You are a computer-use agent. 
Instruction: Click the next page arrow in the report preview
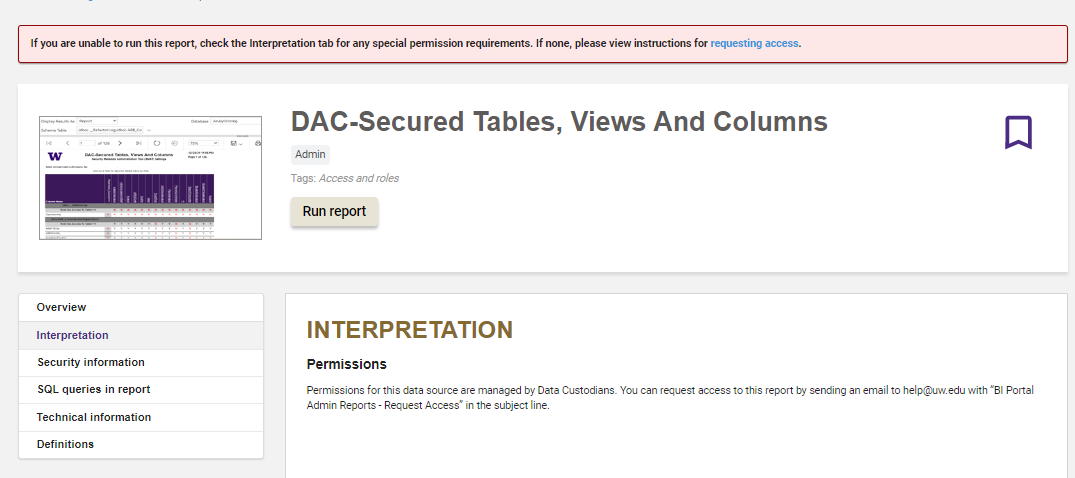click(x=120, y=143)
